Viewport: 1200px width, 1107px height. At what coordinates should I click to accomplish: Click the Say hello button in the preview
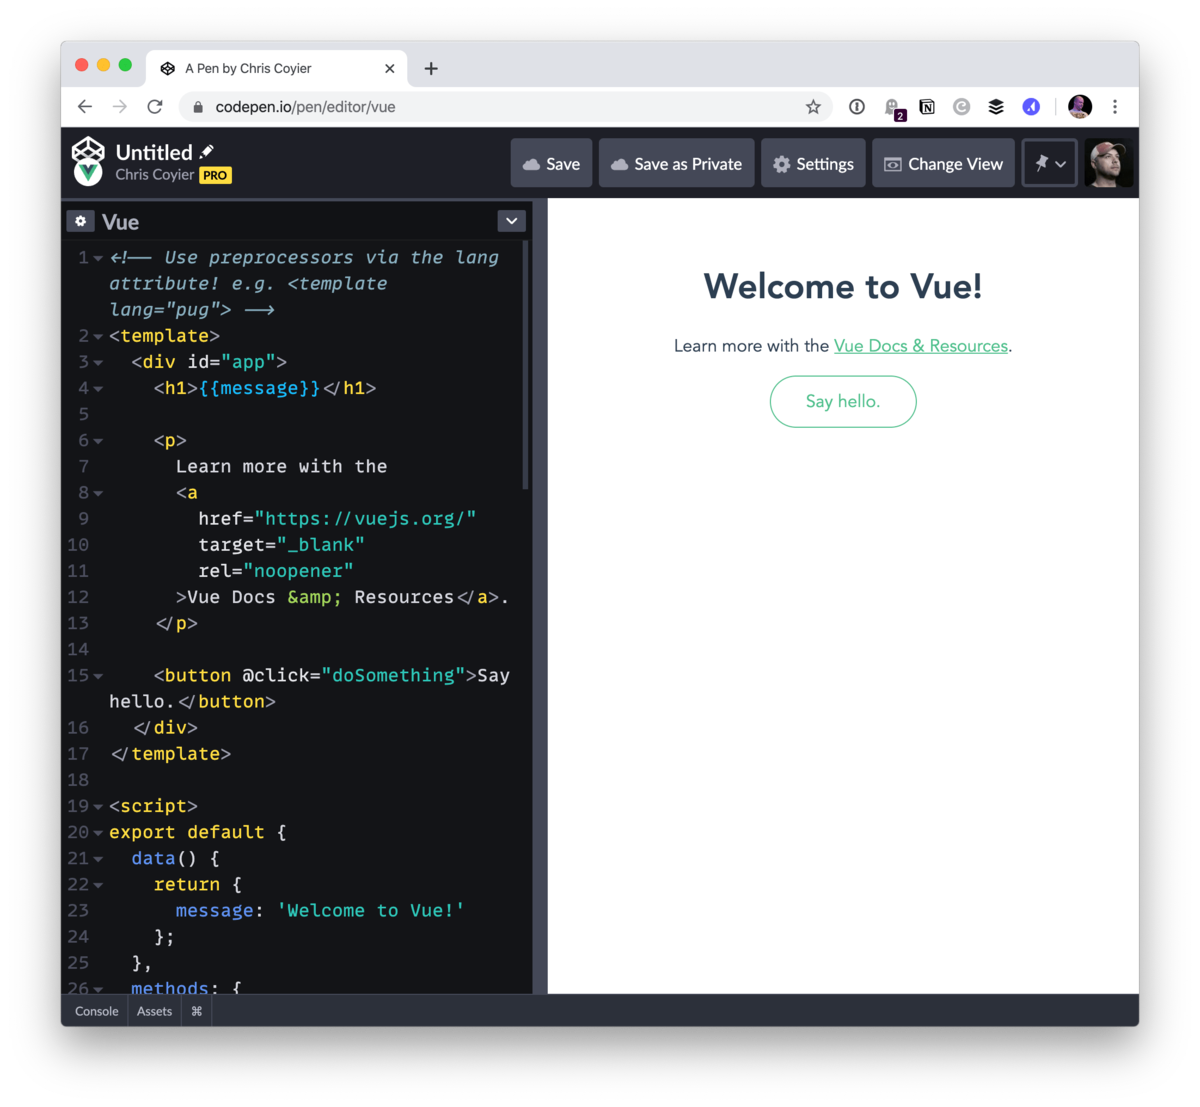point(842,401)
